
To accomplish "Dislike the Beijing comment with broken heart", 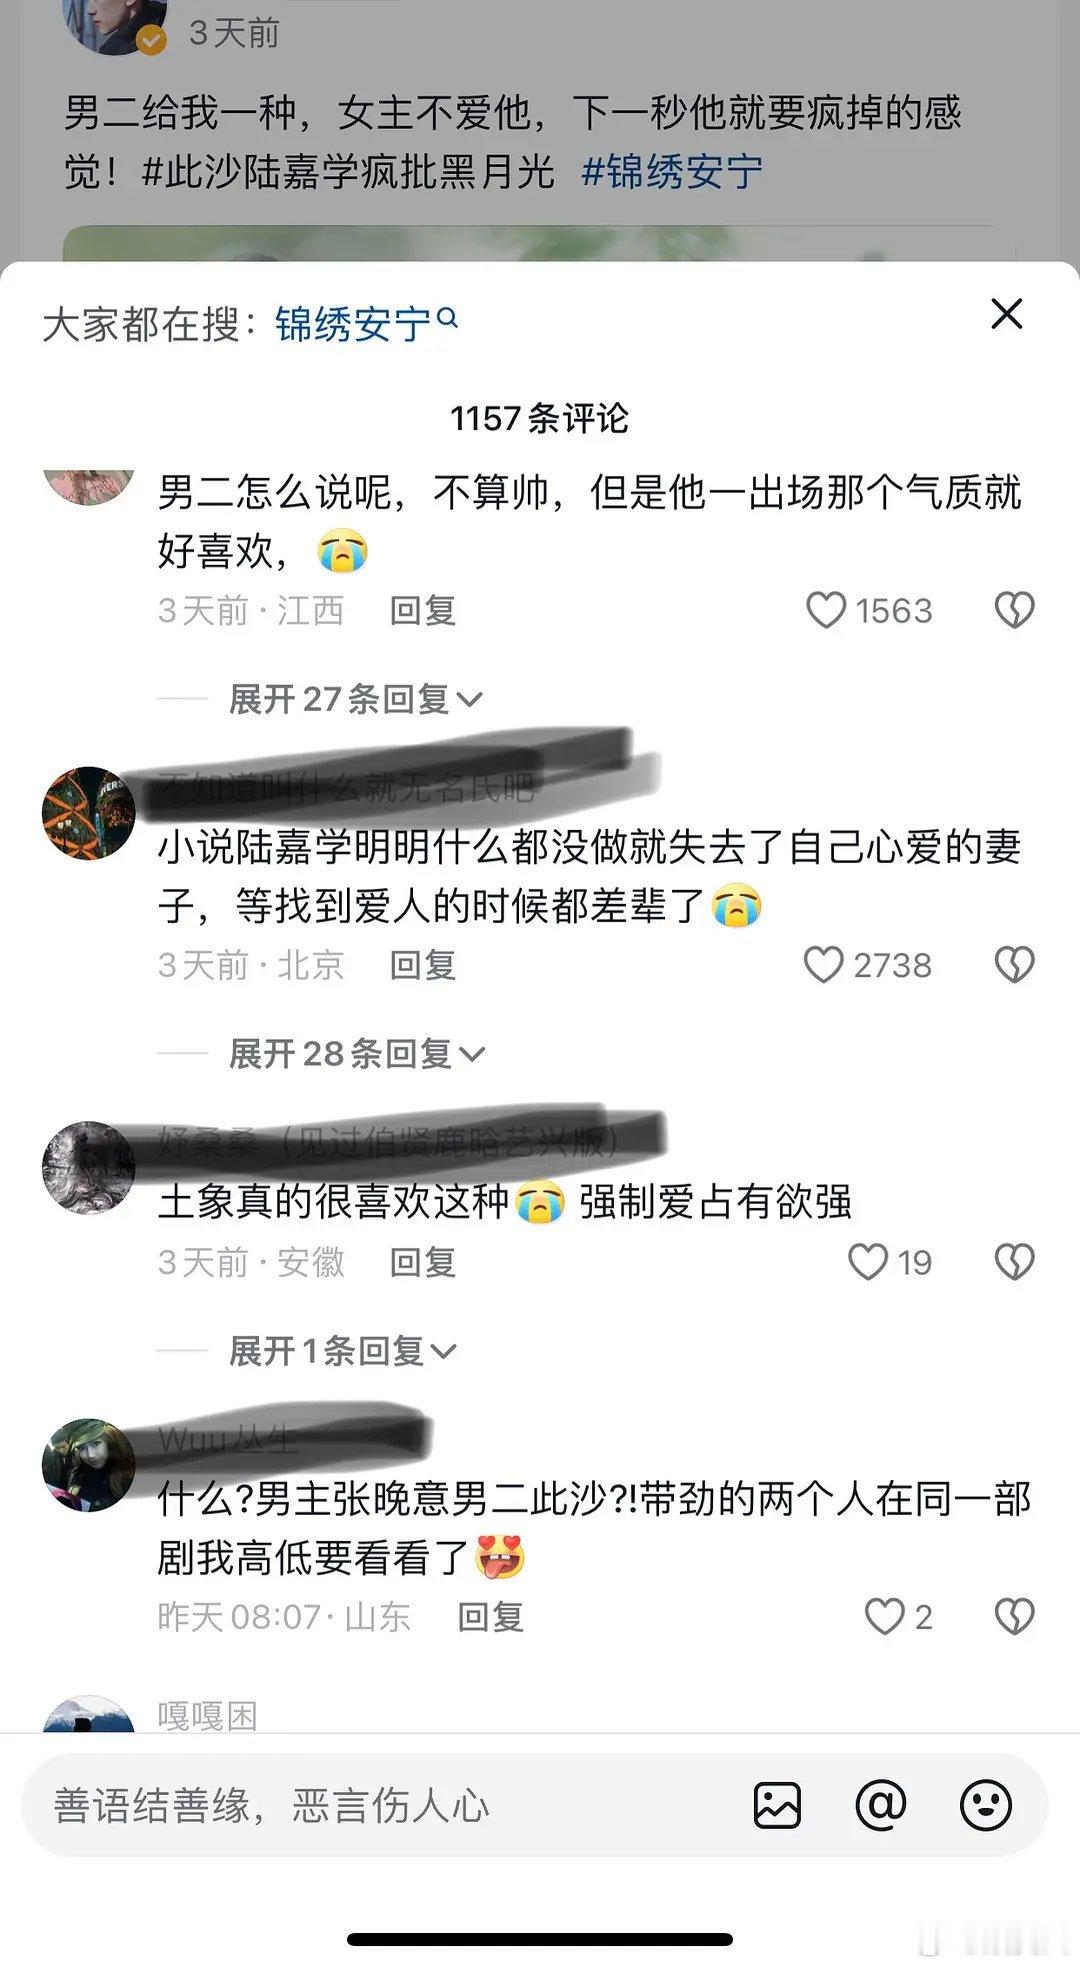I will [1014, 965].
